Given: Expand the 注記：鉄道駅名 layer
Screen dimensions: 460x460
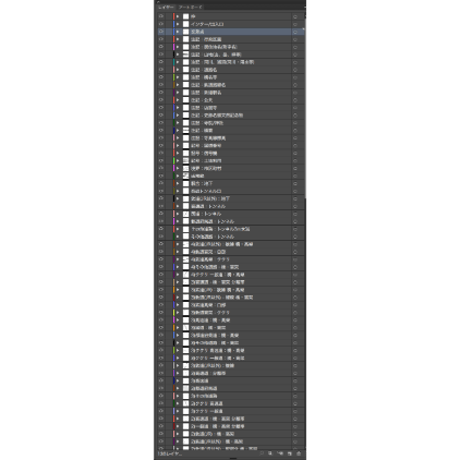Looking at the screenshot, I should 178,92.
